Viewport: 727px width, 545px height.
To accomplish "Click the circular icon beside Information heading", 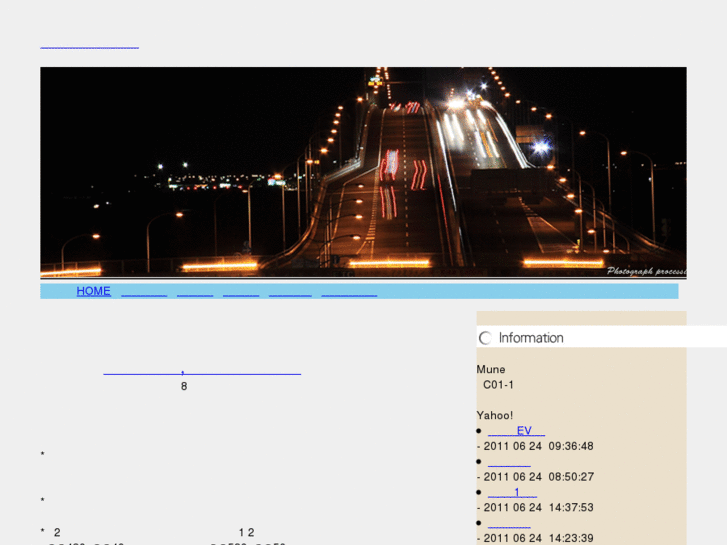I will (x=485, y=338).
